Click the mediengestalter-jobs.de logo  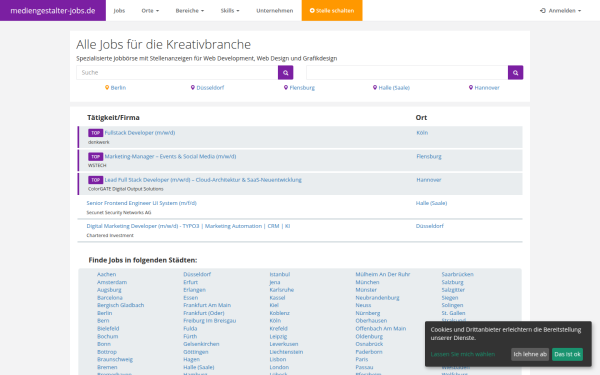pos(53,11)
